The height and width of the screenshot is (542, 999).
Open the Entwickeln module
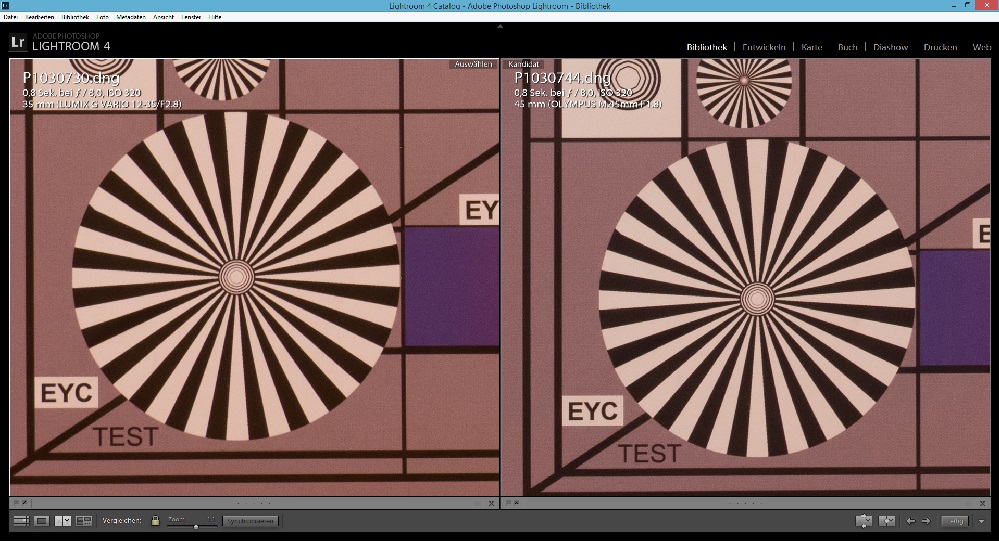click(764, 47)
